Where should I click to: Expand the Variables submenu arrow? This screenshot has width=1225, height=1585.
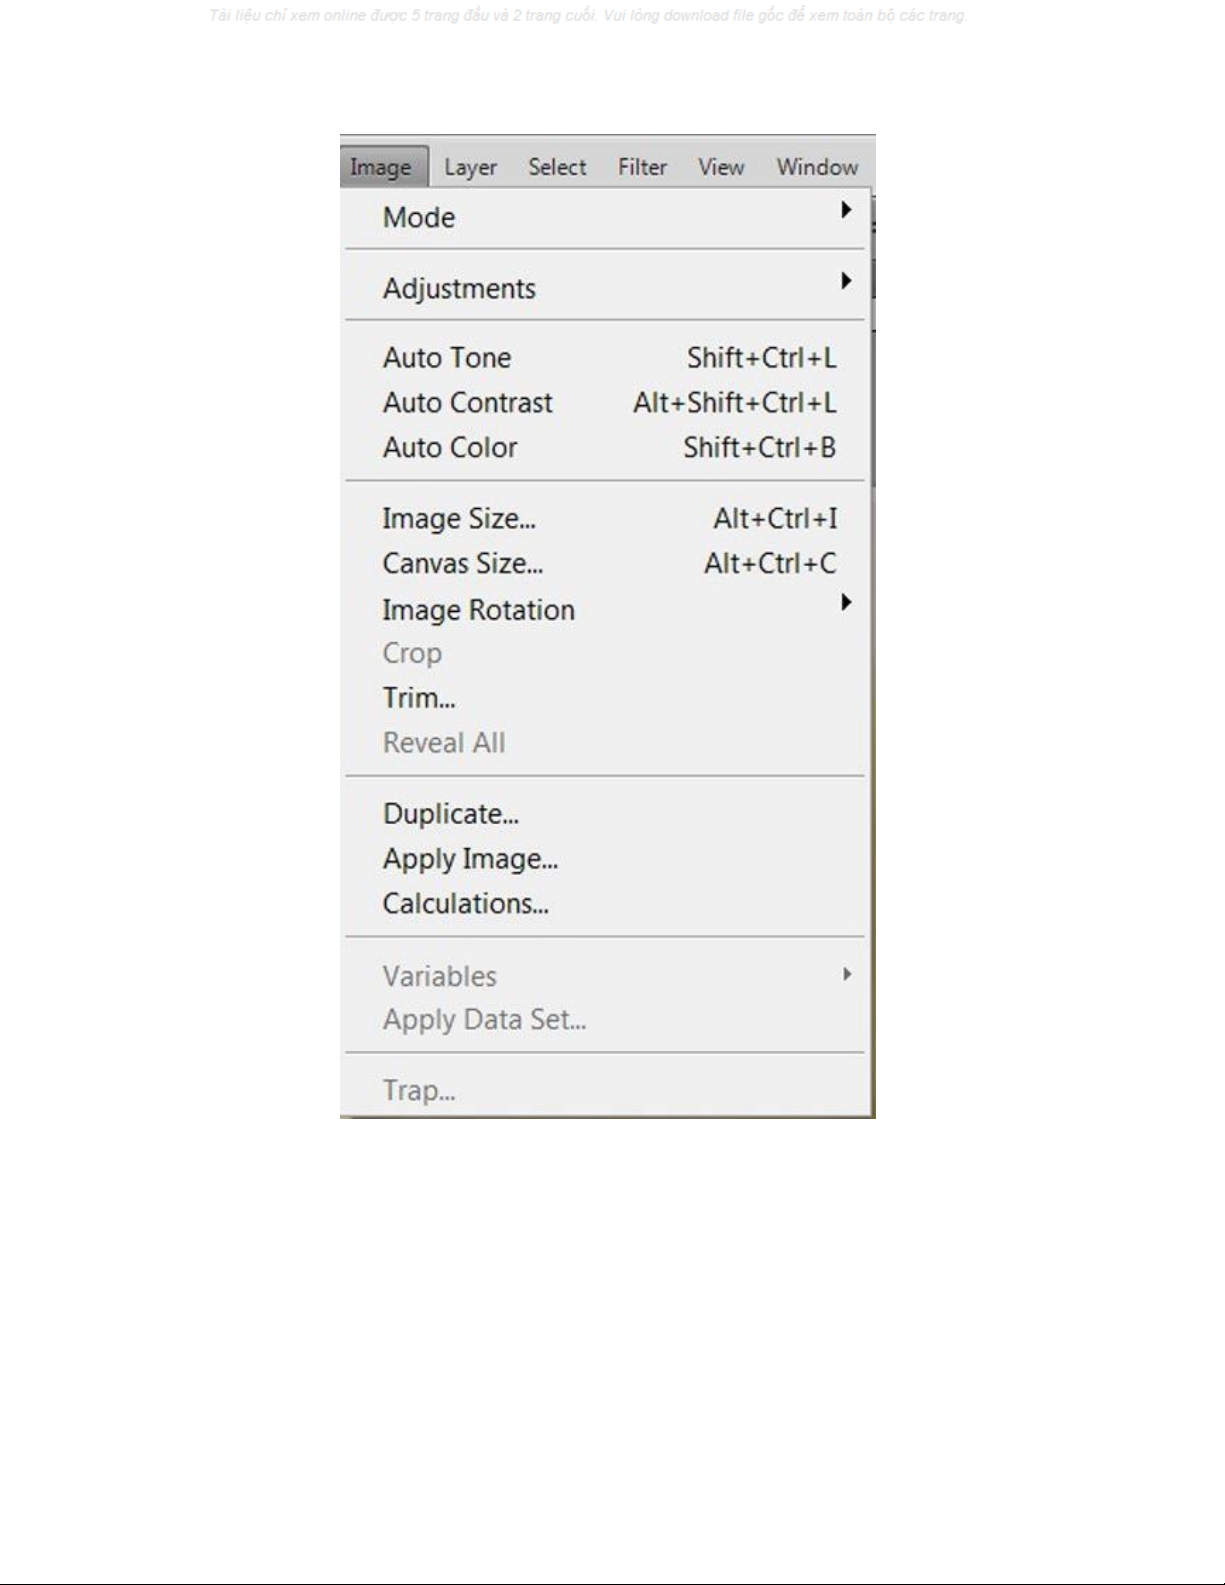847,974
